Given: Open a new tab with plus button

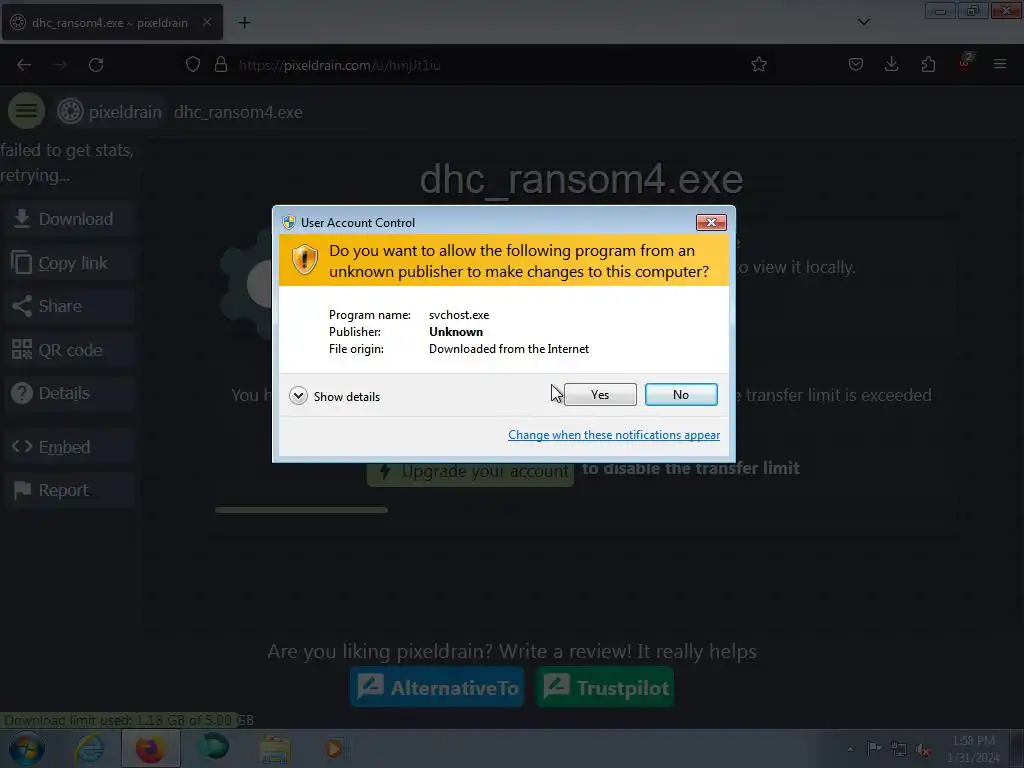Looking at the screenshot, I should (244, 23).
